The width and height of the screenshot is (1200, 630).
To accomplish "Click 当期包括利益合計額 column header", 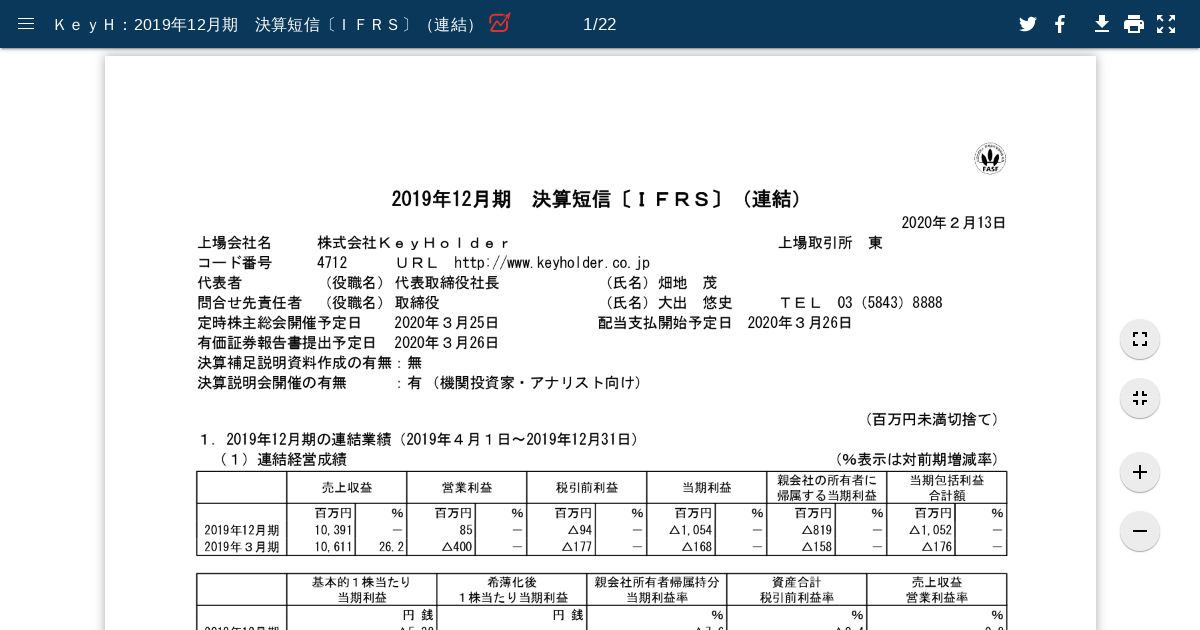I will tap(947, 487).
